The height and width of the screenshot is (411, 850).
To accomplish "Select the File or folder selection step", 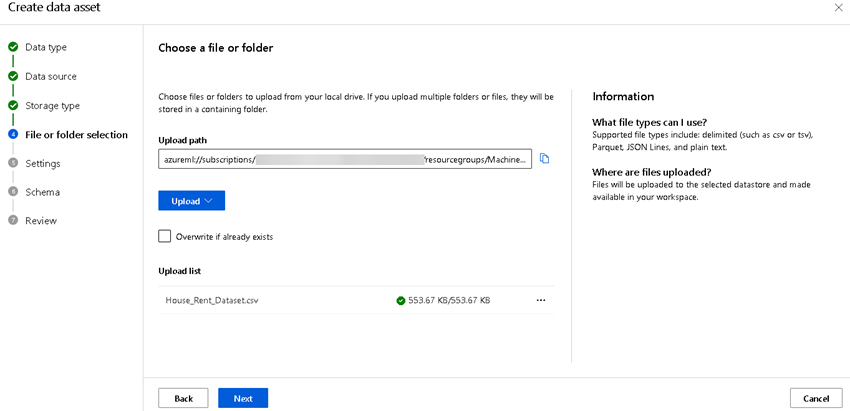I will coord(76,134).
